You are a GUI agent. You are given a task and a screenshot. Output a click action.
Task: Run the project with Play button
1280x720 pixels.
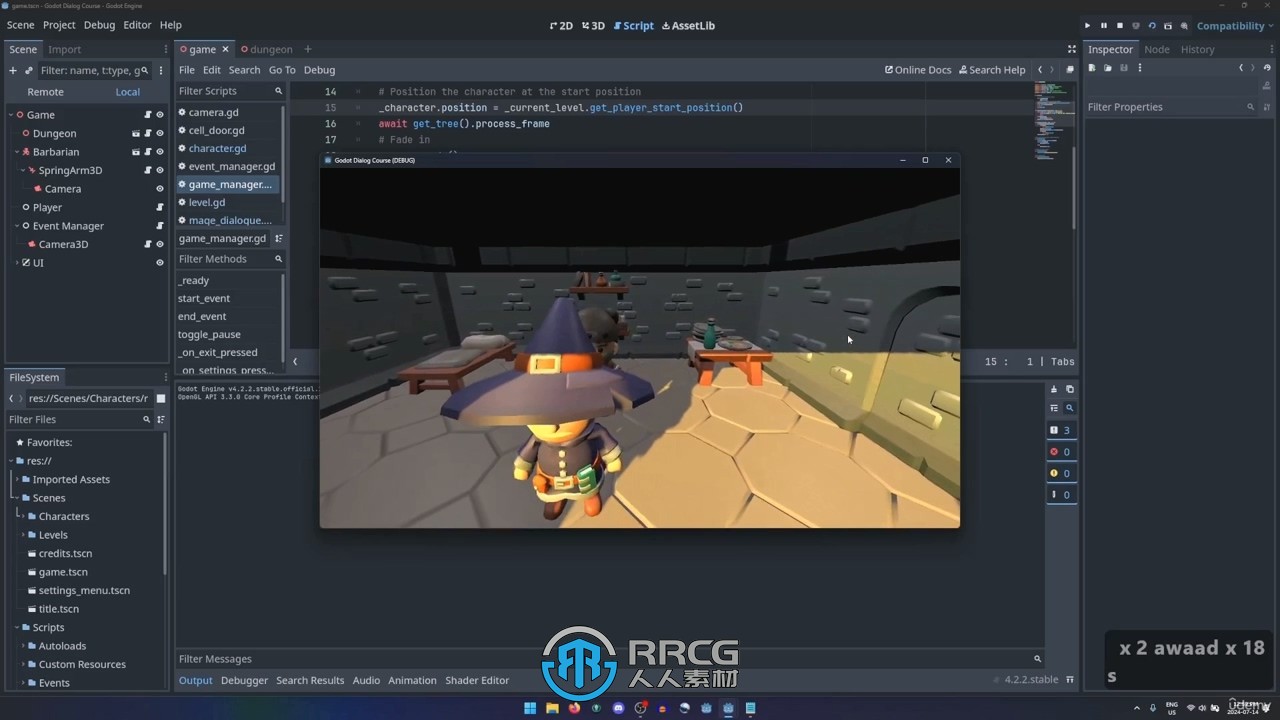point(1088,25)
